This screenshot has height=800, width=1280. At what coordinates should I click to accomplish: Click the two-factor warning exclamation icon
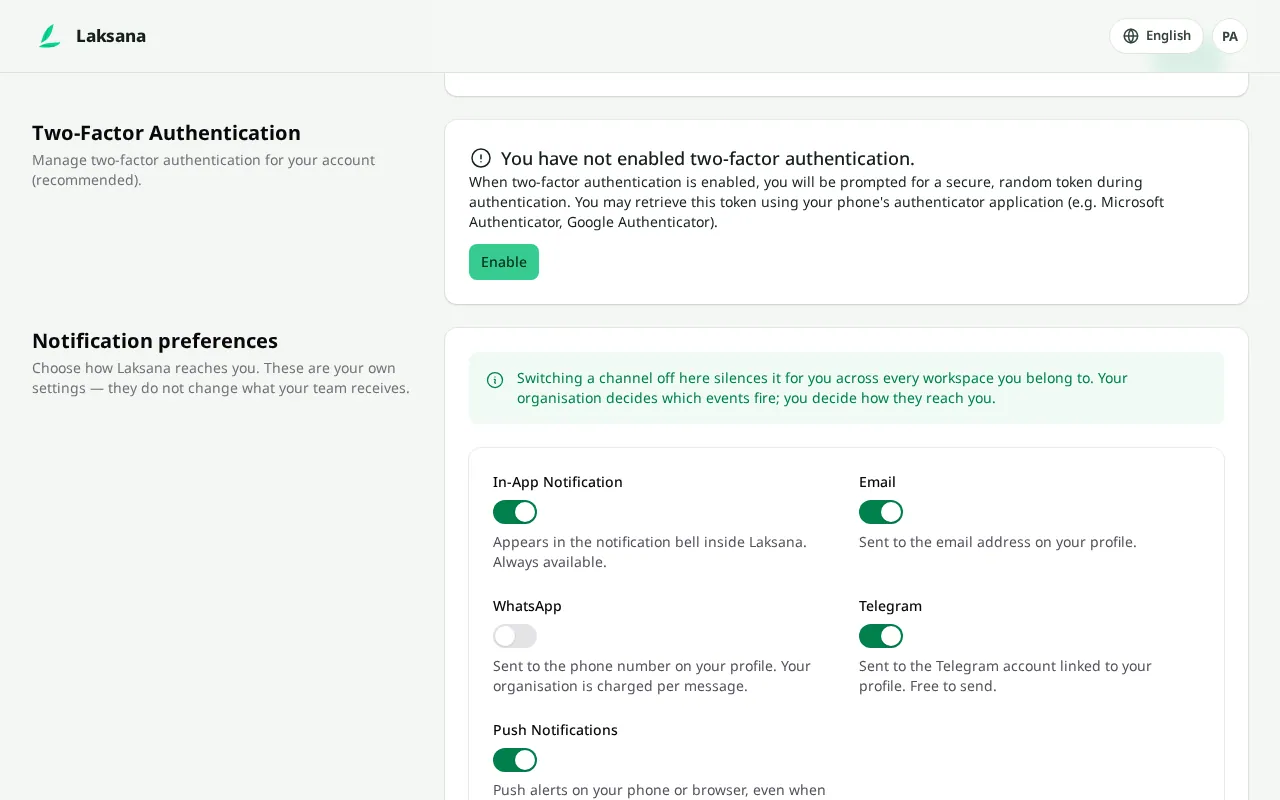tap(481, 158)
